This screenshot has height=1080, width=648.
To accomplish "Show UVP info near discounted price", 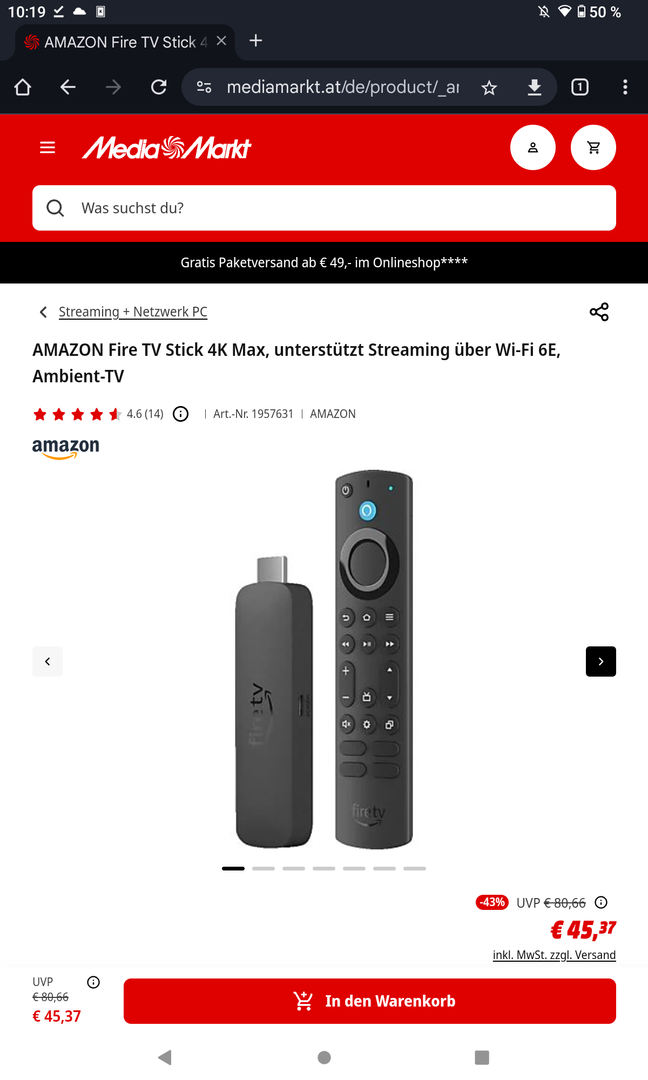I will [601, 902].
